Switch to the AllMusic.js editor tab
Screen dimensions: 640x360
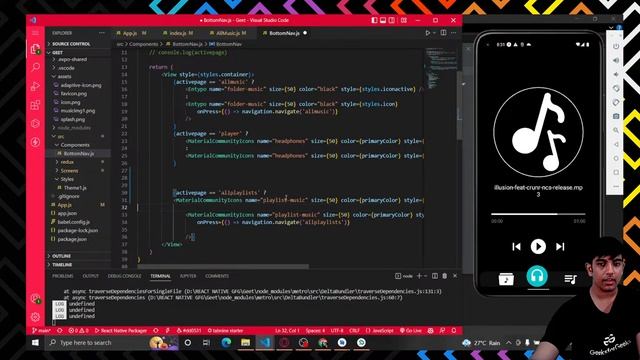click(x=229, y=33)
